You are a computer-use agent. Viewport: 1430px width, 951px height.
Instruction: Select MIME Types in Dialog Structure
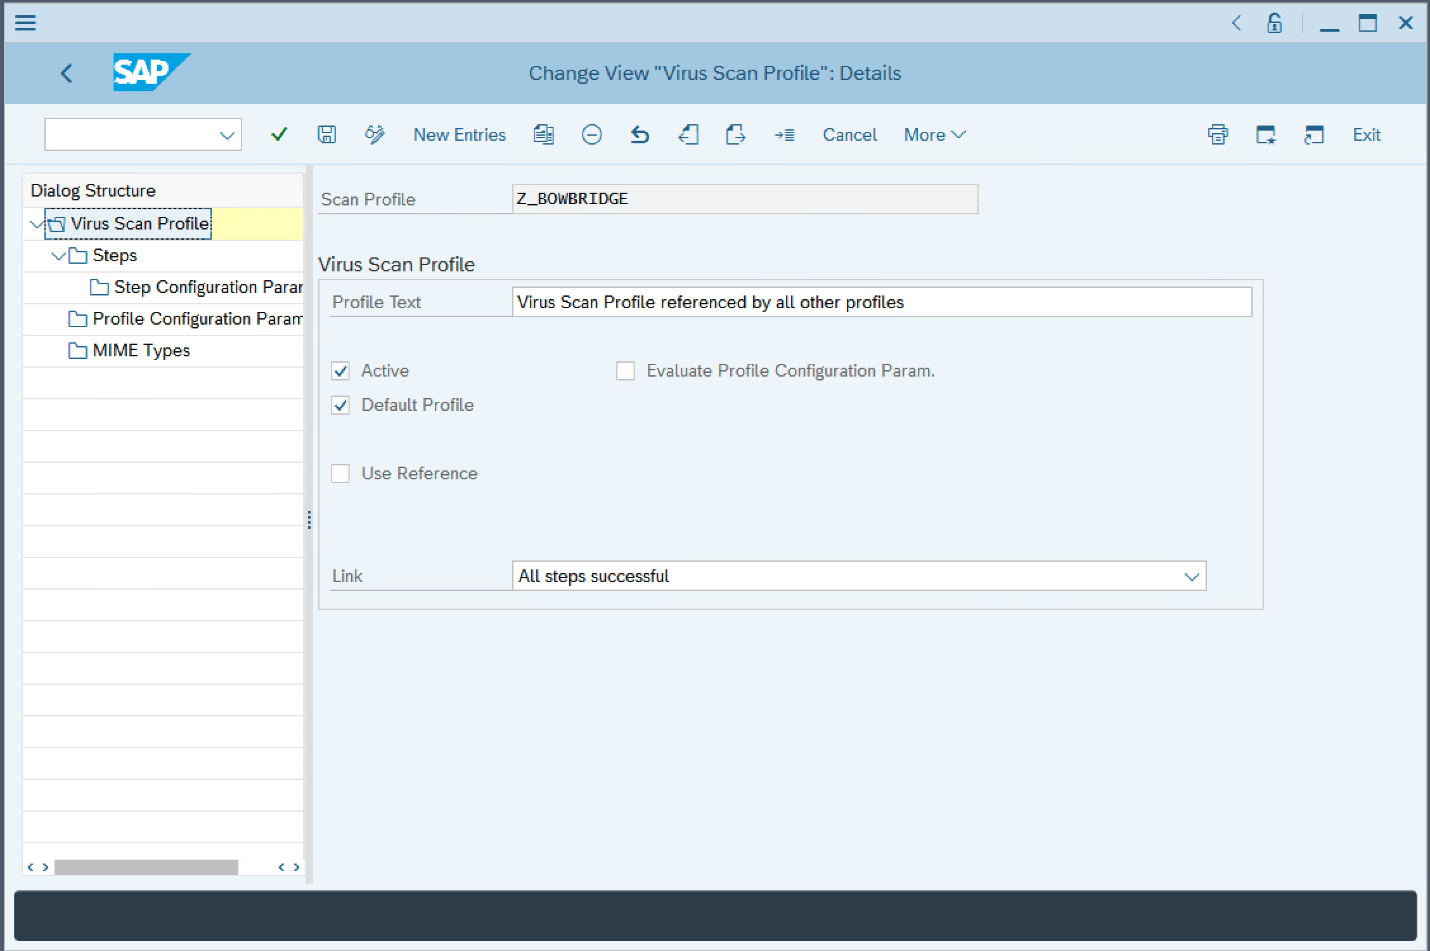coord(141,350)
